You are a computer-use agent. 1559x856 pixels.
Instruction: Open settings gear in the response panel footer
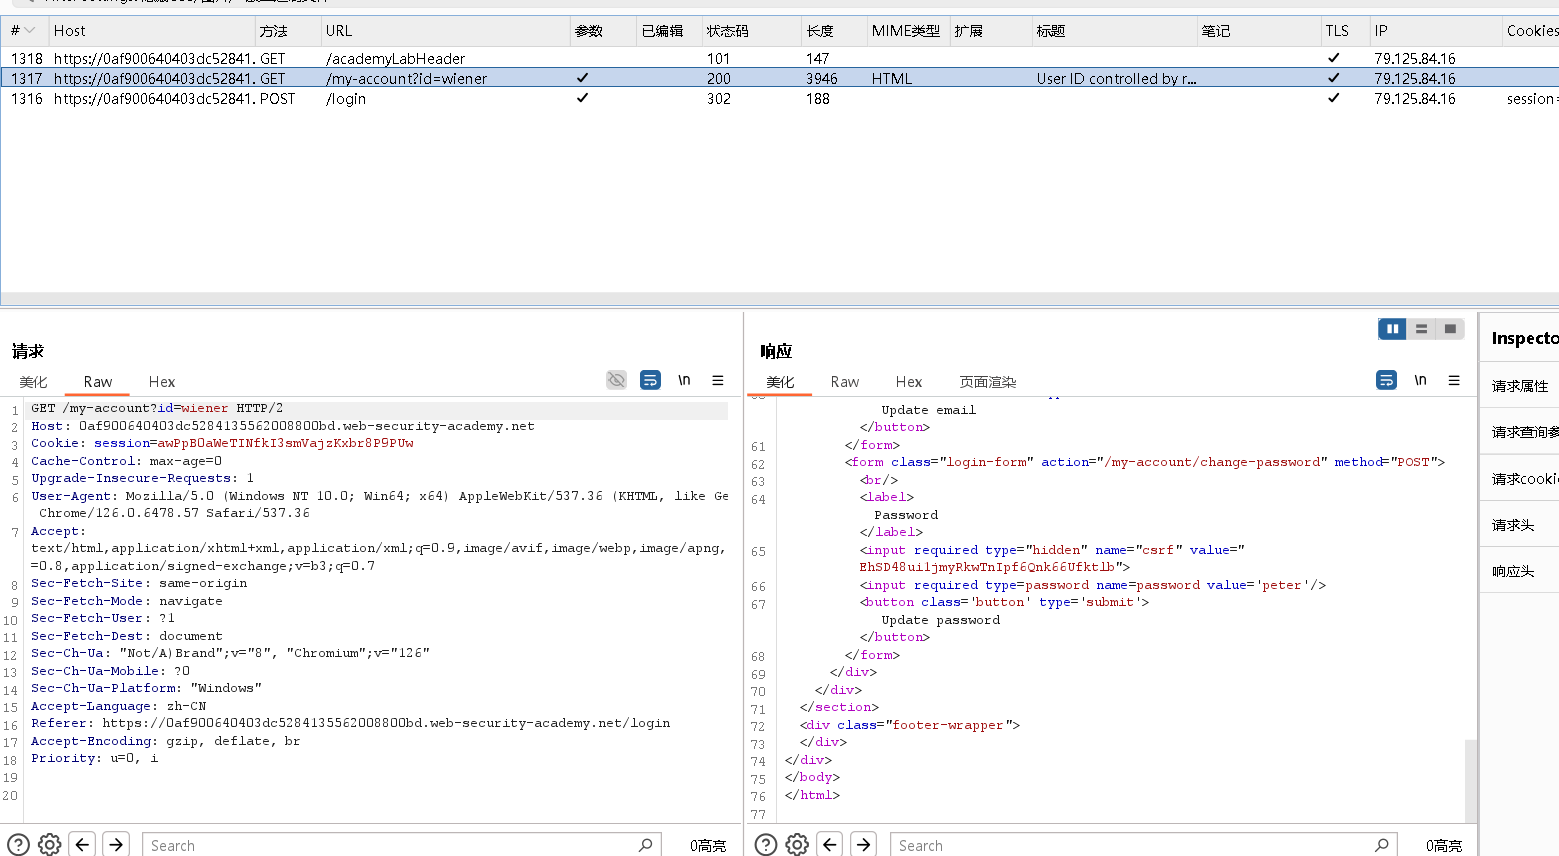coord(797,845)
